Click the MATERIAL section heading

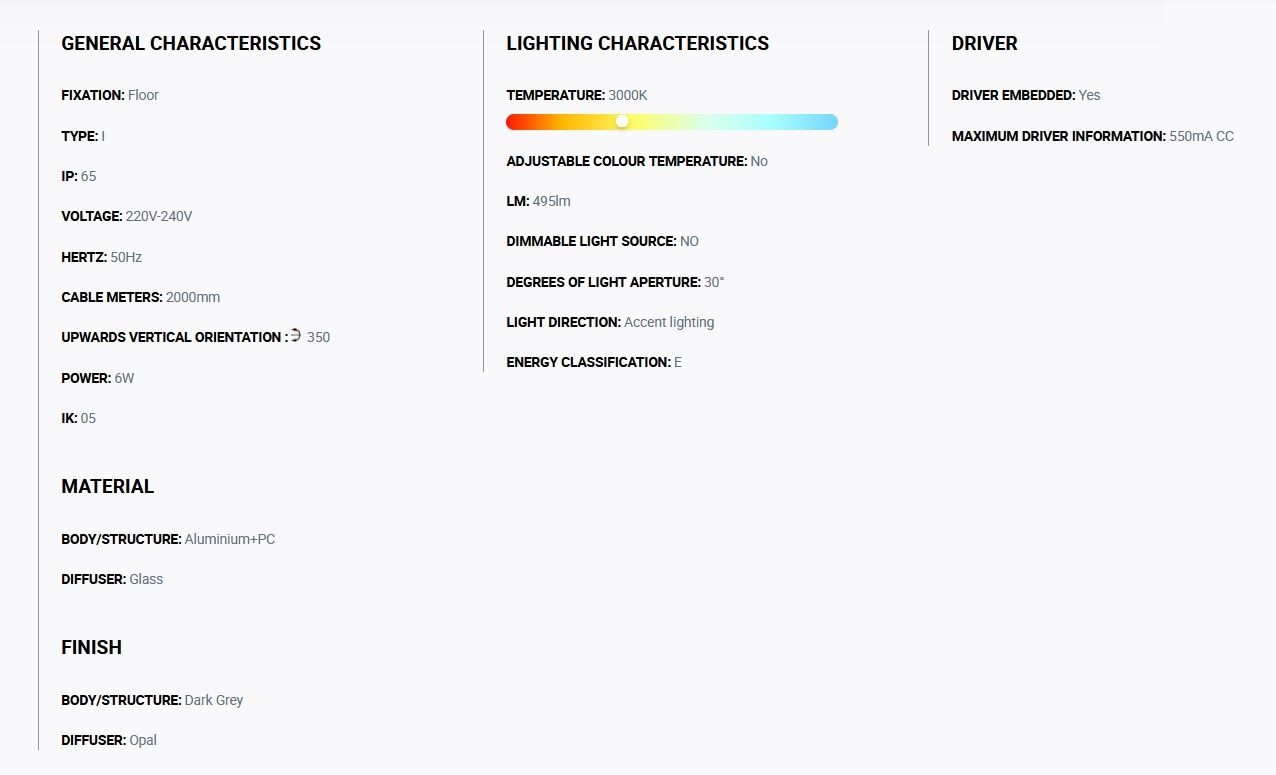(x=107, y=486)
